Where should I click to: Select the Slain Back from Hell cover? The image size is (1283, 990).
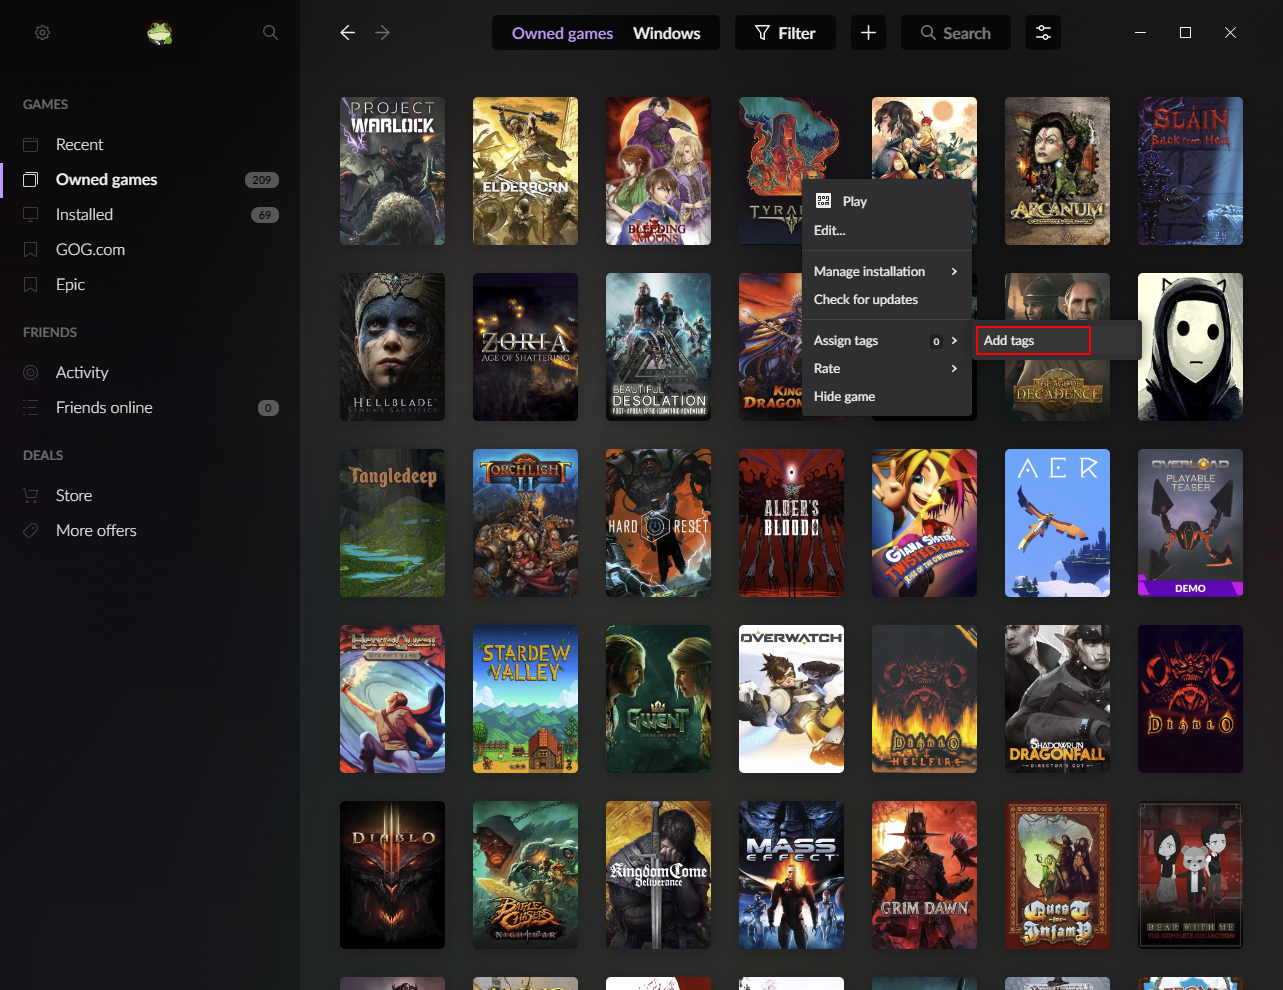pos(1190,171)
